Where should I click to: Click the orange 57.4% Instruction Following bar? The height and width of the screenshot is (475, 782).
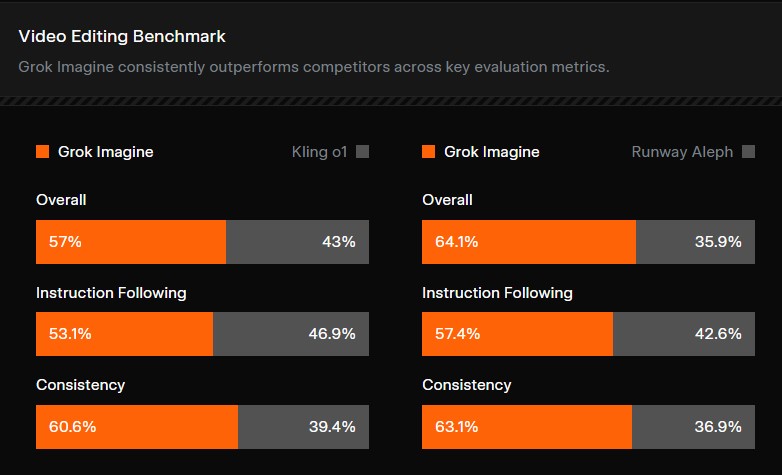pos(517,334)
